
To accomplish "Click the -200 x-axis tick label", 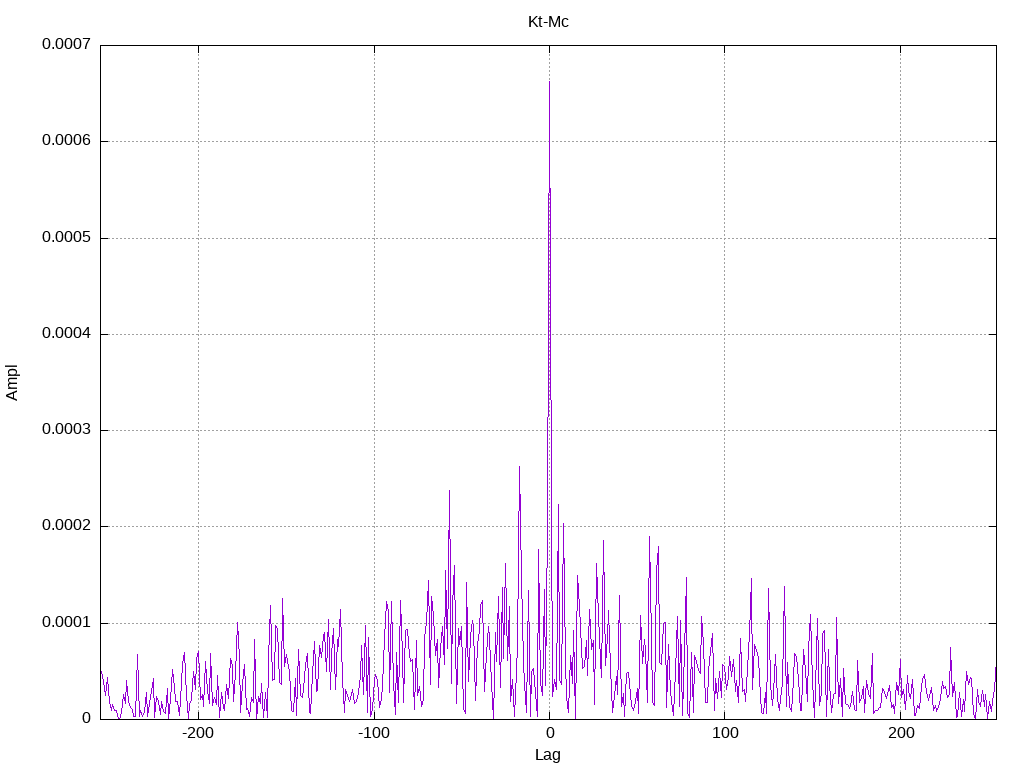I will pyautogui.click(x=198, y=733).
